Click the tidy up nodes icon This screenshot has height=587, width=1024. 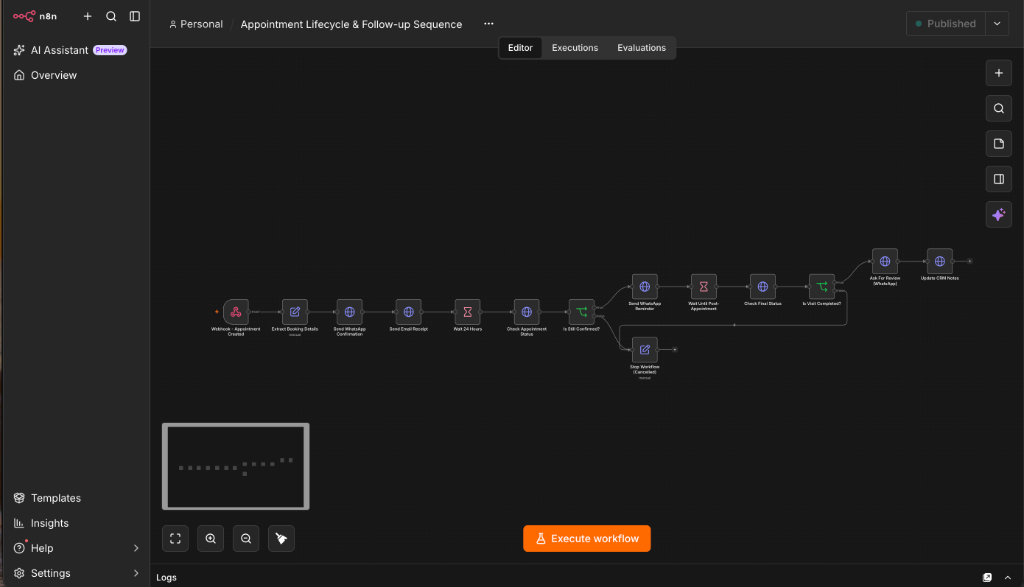coord(281,539)
